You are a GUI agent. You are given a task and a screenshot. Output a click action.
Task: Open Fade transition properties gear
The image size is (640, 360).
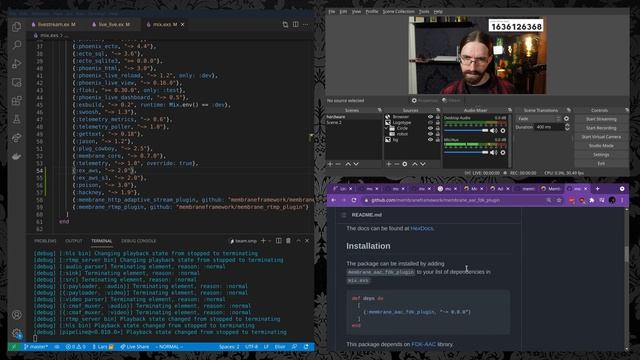566,119
